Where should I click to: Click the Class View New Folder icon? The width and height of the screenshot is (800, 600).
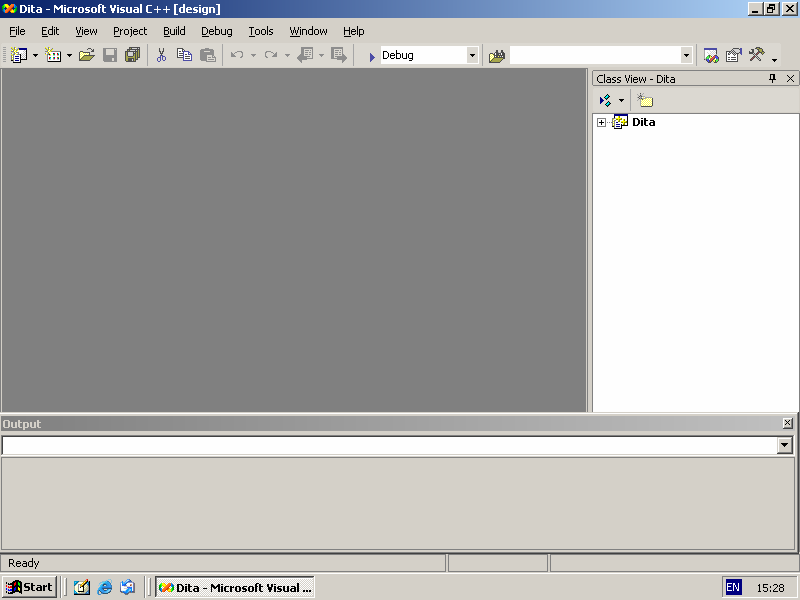[645, 101]
